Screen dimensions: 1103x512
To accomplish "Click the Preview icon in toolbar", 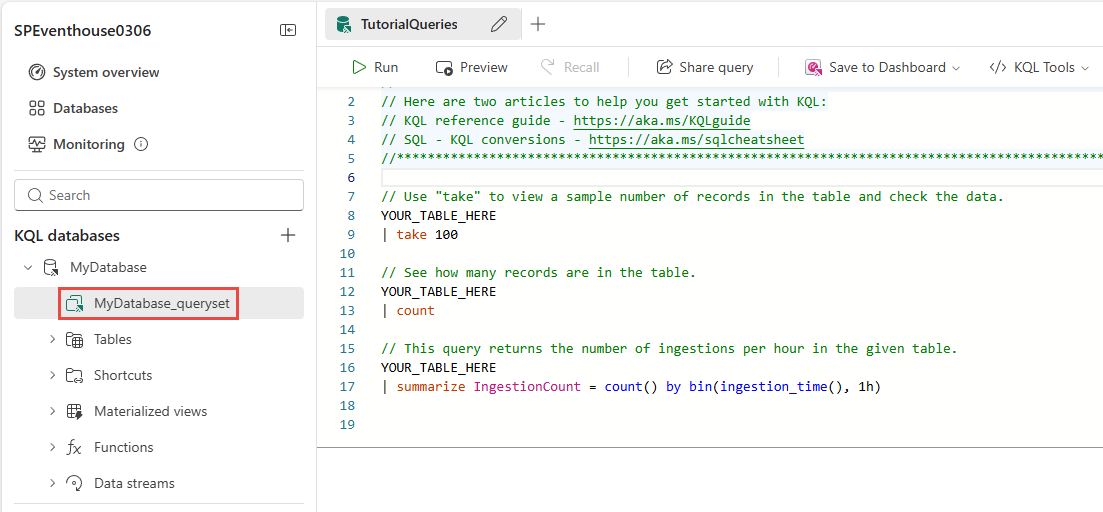I will (444, 68).
